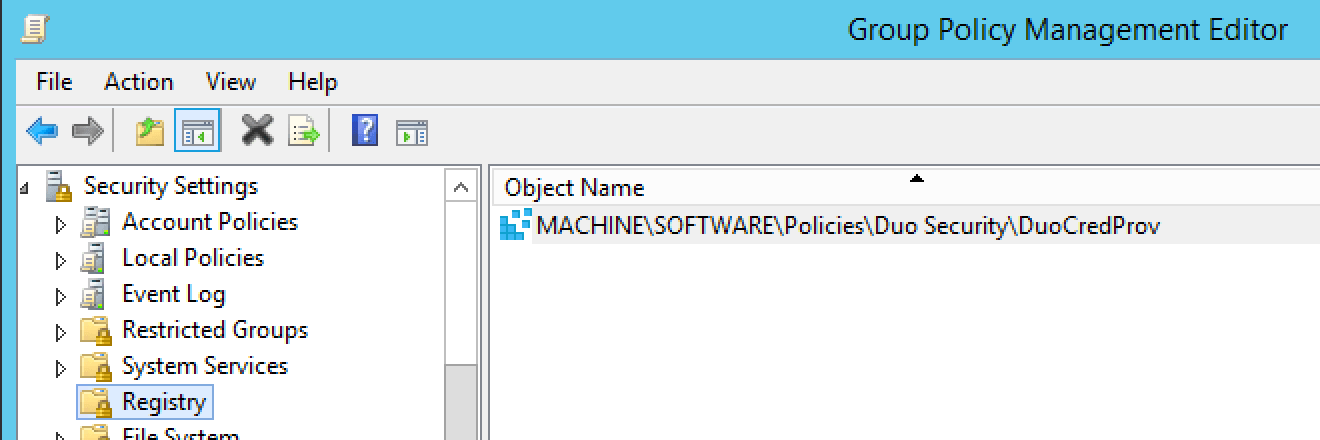
Task: Click the DuoCredProv registry key icon
Action: click(515, 226)
